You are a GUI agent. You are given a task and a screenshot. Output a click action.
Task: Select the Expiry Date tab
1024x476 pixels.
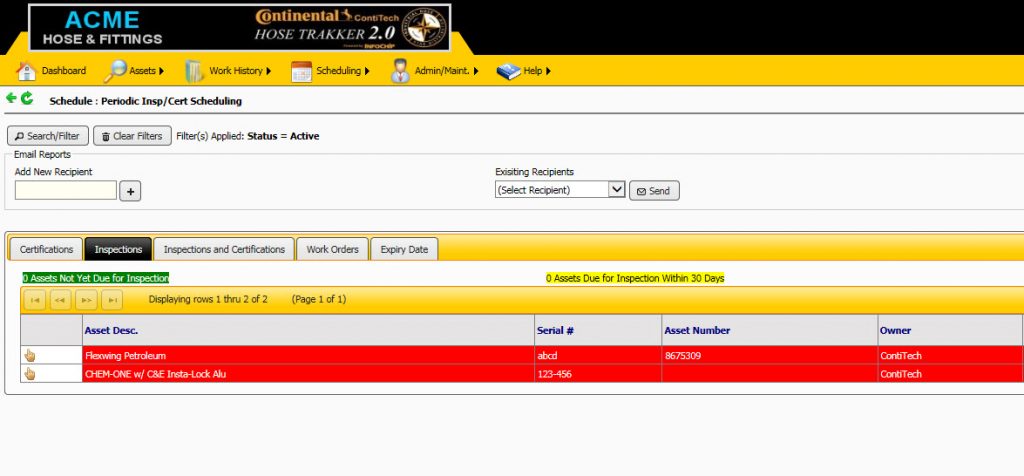coord(404,249)
